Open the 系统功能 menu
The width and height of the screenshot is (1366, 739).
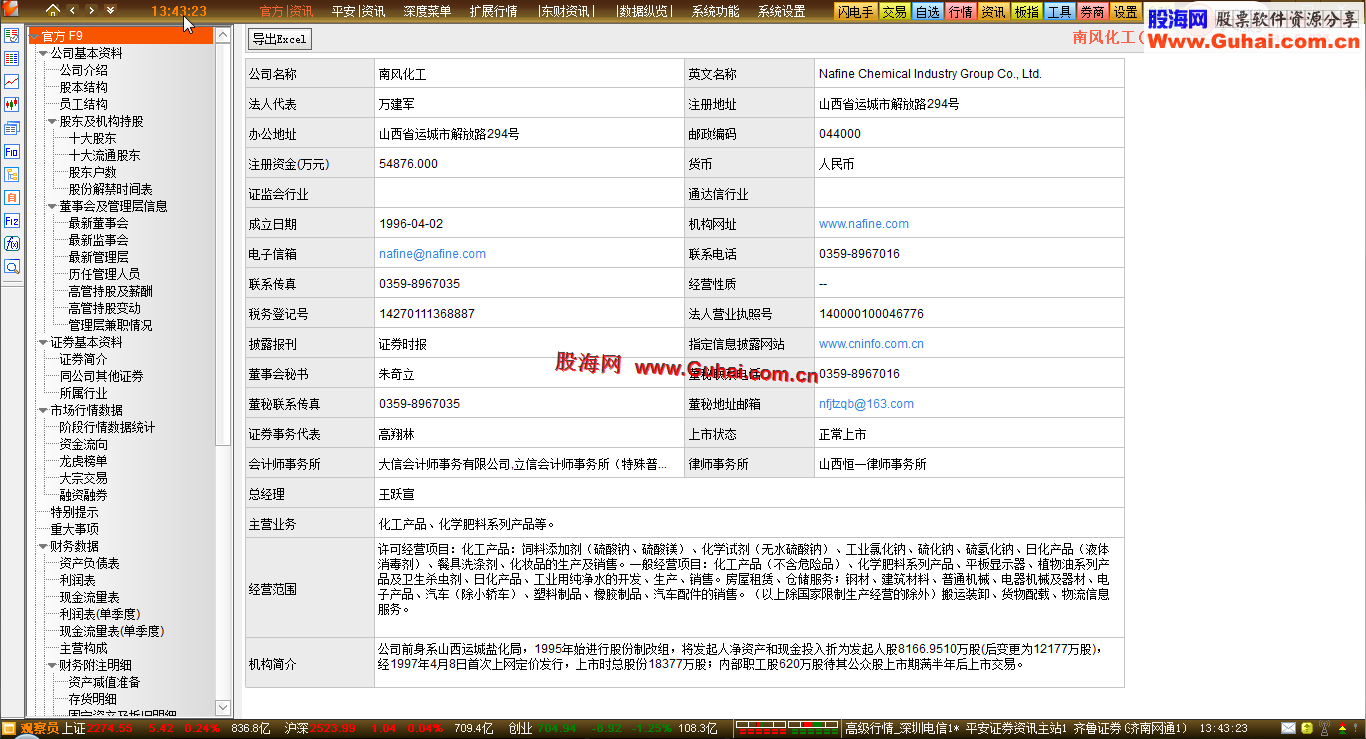point(716,12)
